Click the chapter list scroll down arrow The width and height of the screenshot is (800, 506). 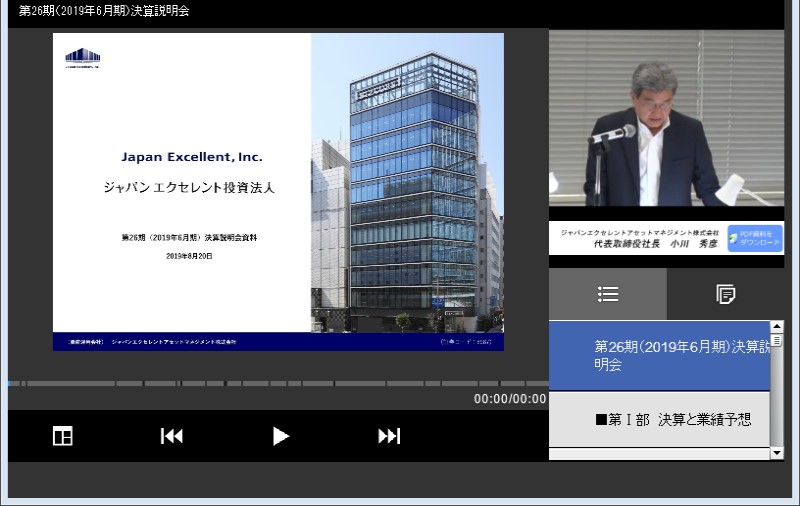777,452
